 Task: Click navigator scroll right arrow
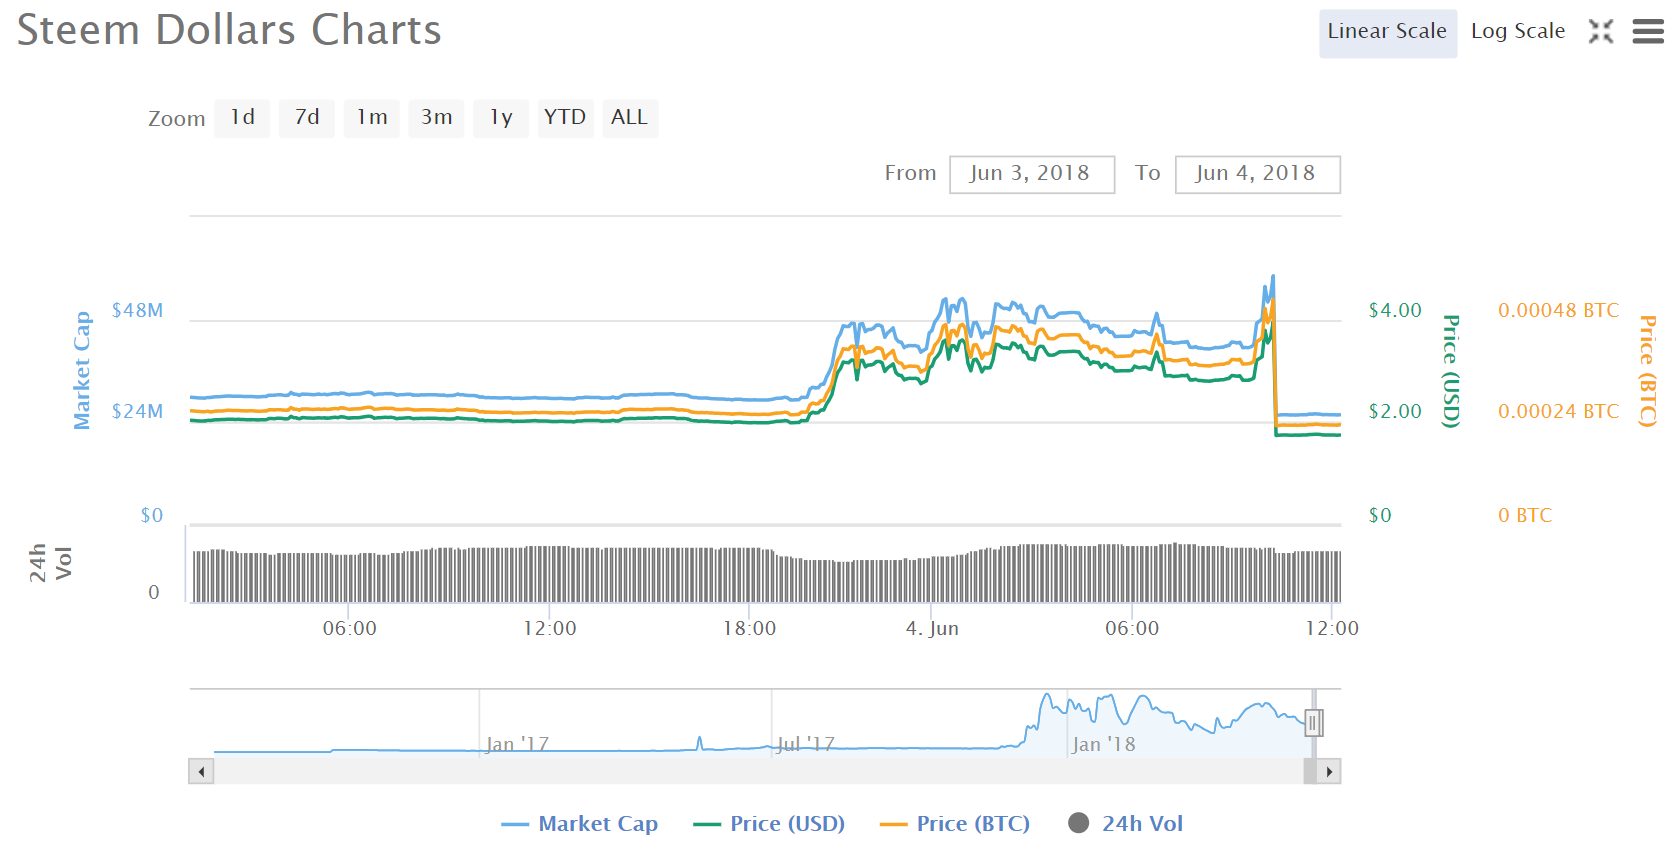1328,771
